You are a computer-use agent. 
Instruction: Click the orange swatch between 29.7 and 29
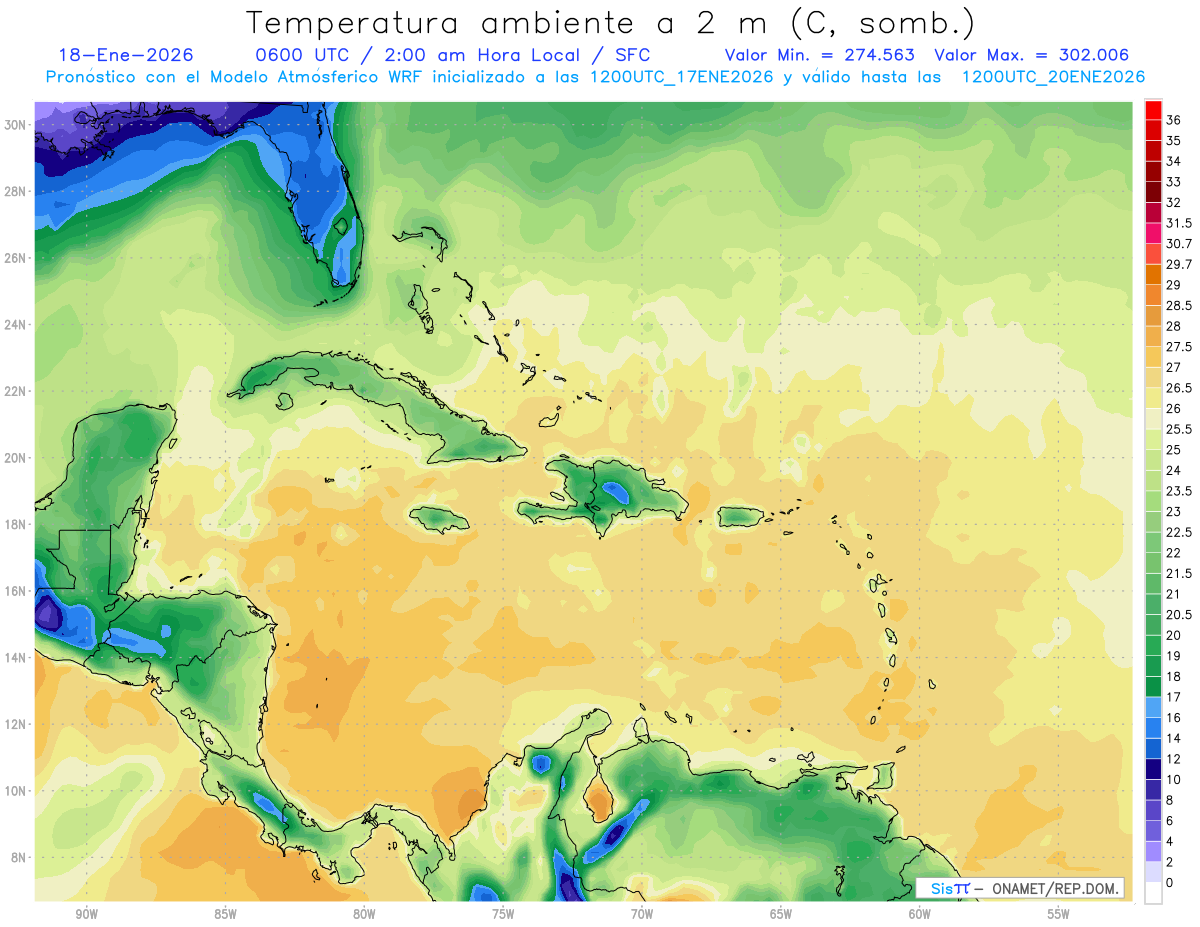1153,274
